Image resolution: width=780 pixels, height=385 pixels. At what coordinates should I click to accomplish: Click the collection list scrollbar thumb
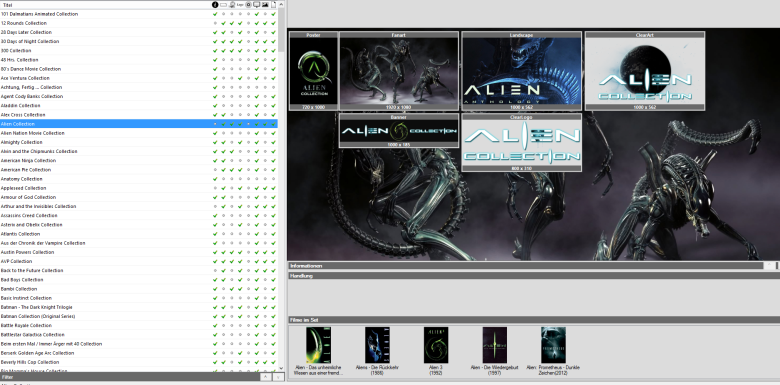coord(281,30)
